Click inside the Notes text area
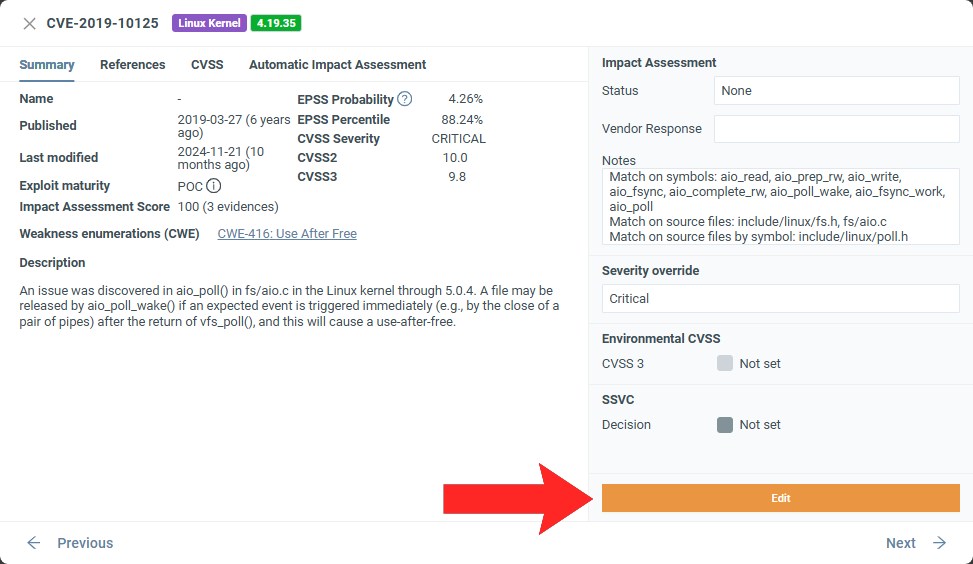The height and width of the screenshot is (564, 973). (780, 207)
